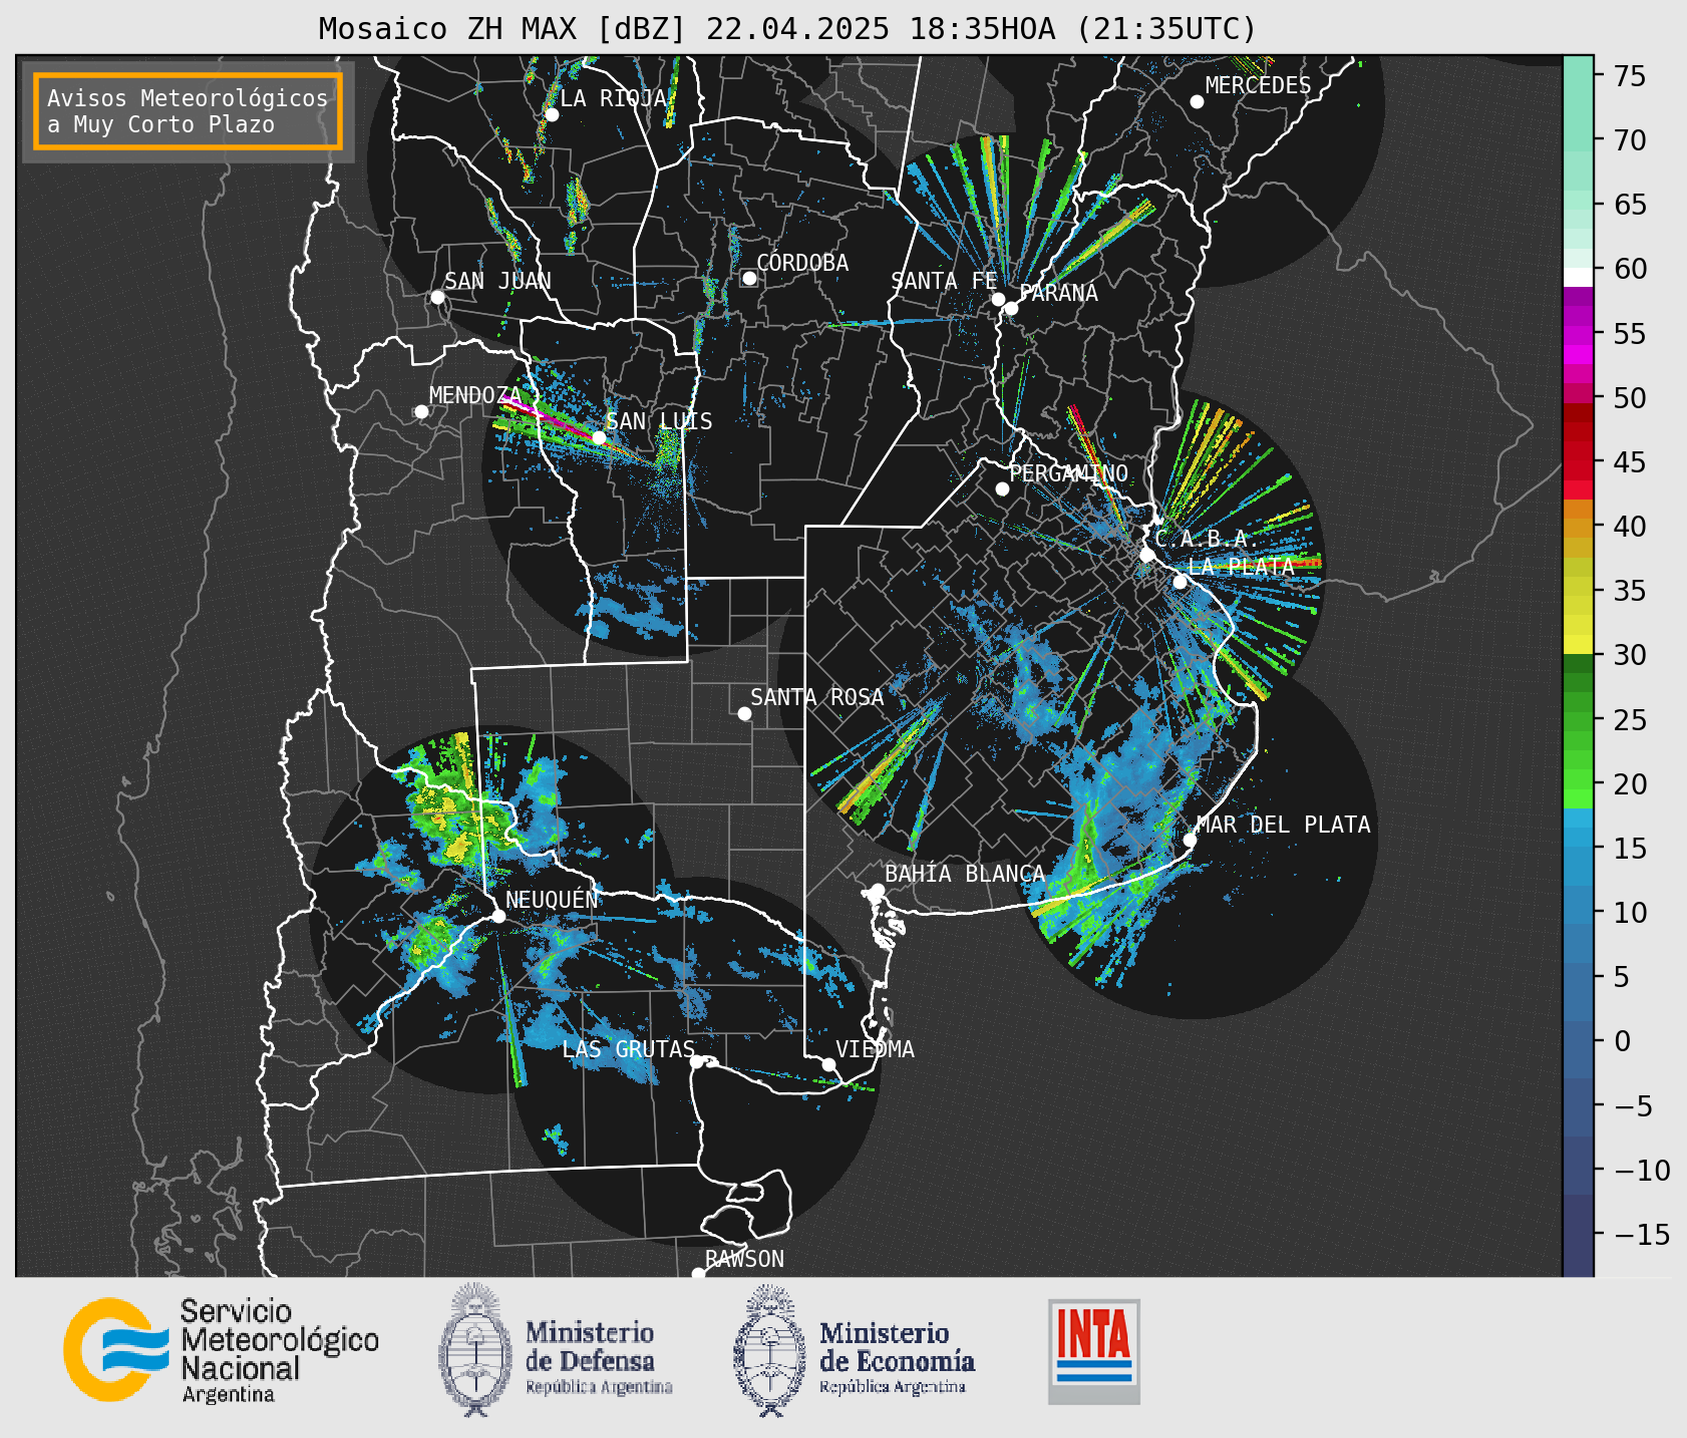Screen dimensions: 1687x1438
Task: Click the 60 dBZ white colorbar band
Action: (1578, 277)
